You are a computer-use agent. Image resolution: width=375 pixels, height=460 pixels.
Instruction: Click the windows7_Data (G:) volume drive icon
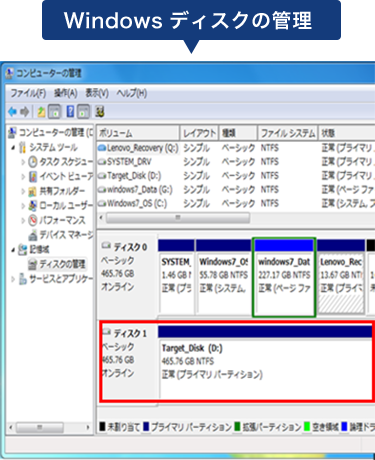point(102,190)
